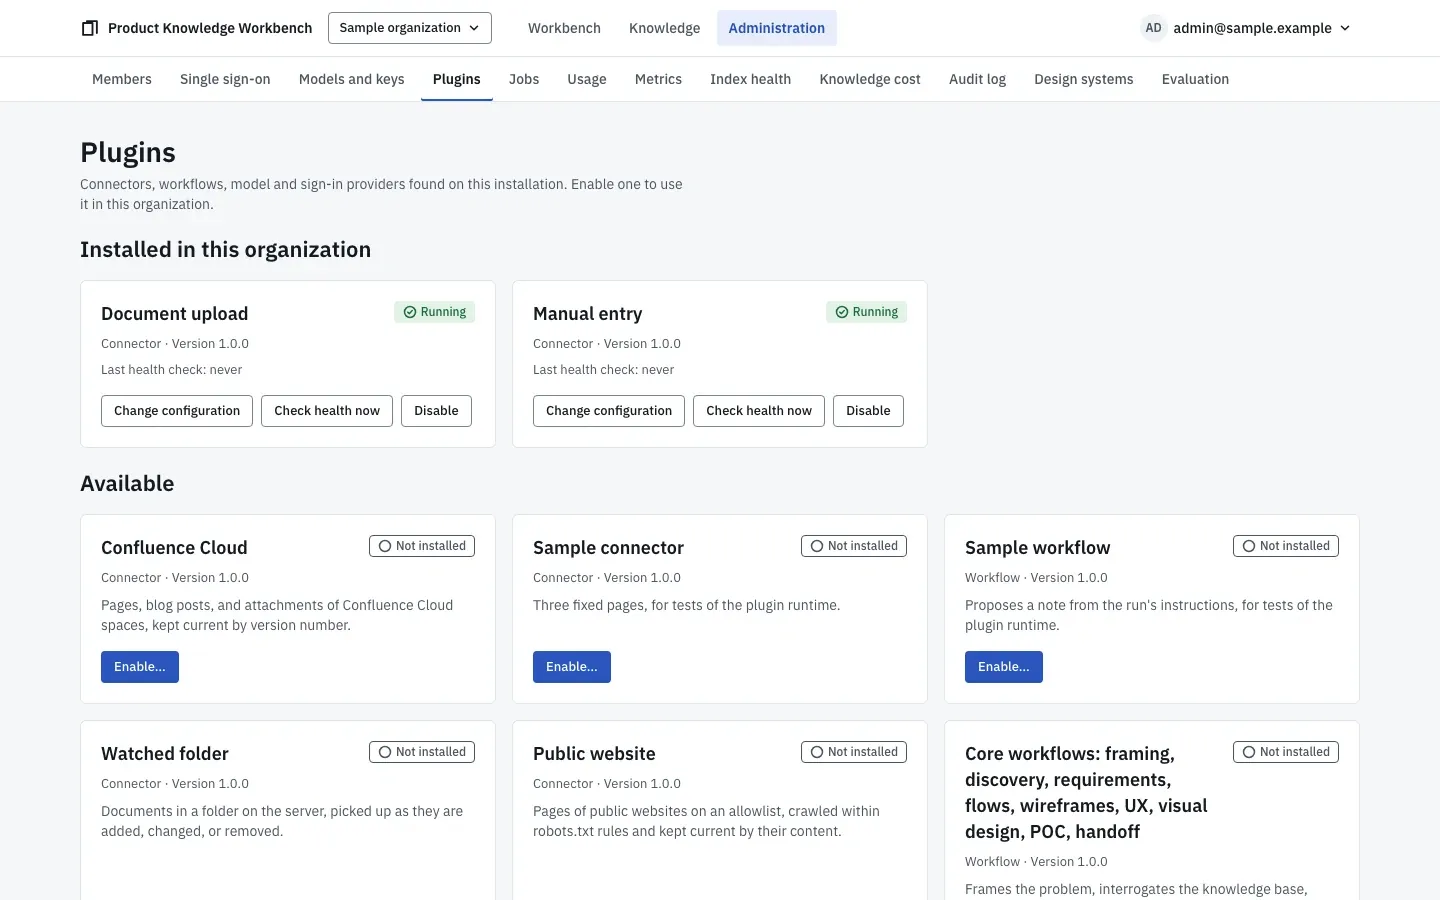Open the Metrics tab
Image resolution: width=1440 pixels, height=900 pixels.
click(x=658, y=79)
